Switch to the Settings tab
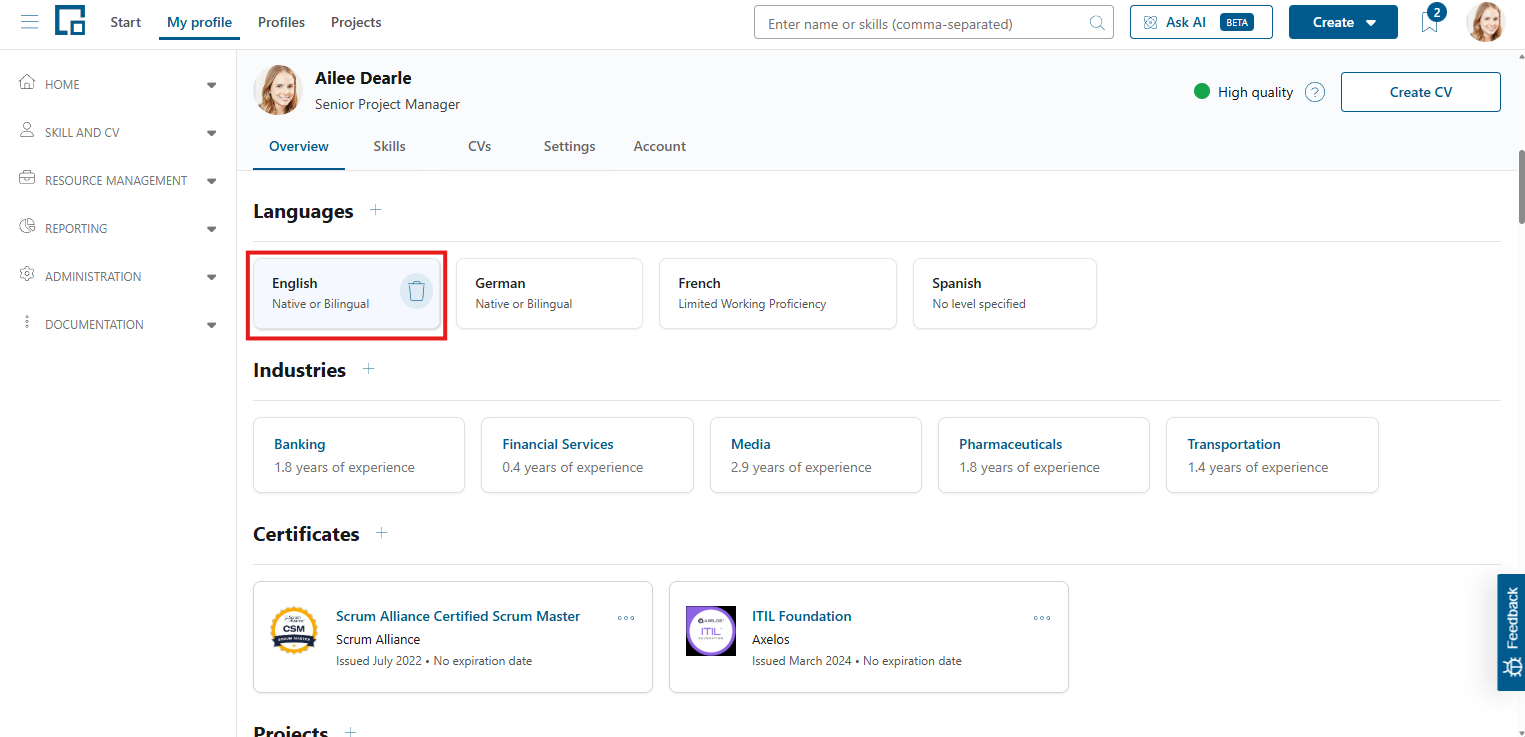 (569, 146)
